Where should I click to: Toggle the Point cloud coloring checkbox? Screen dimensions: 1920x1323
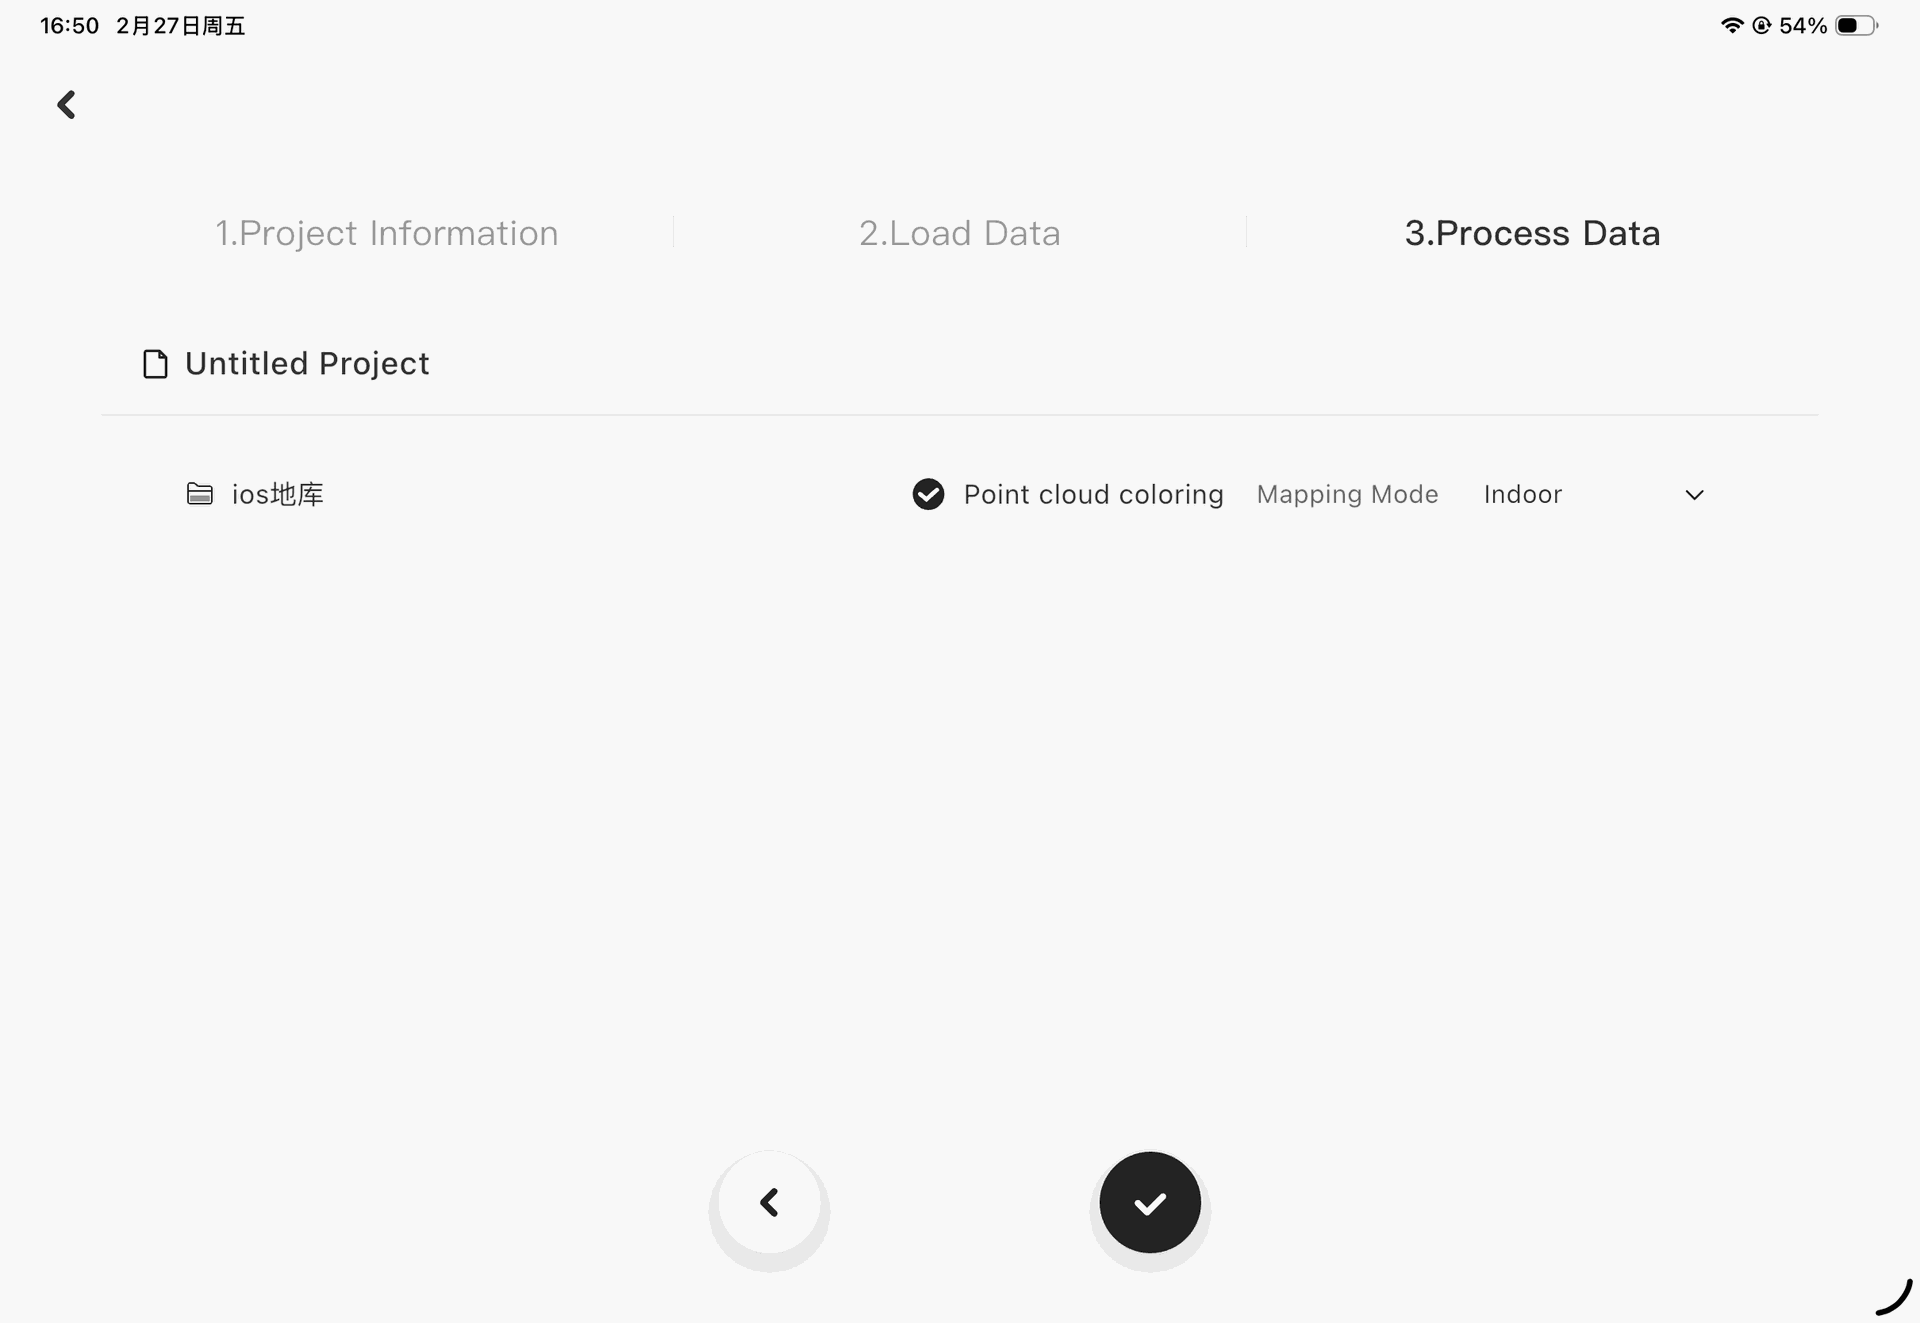coord(928,494)
